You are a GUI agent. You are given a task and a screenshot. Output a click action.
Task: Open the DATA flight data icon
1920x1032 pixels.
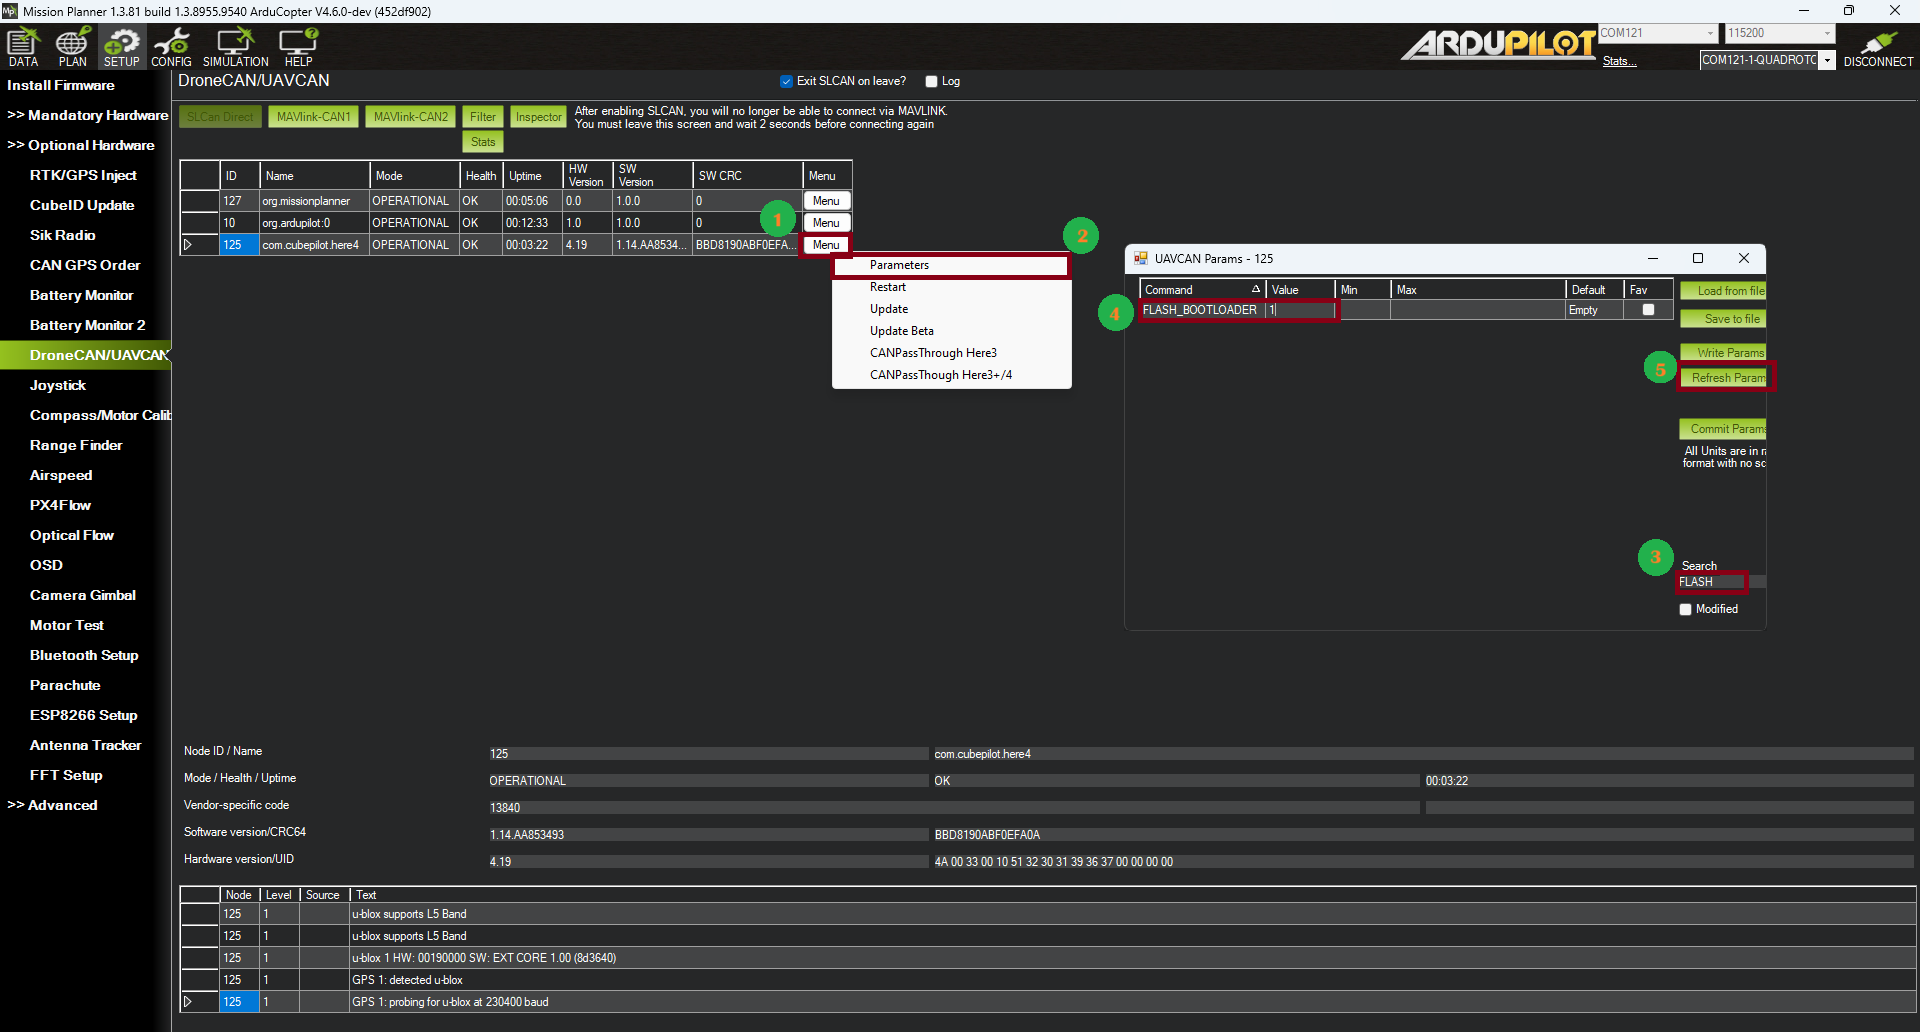tap(23, 46)
